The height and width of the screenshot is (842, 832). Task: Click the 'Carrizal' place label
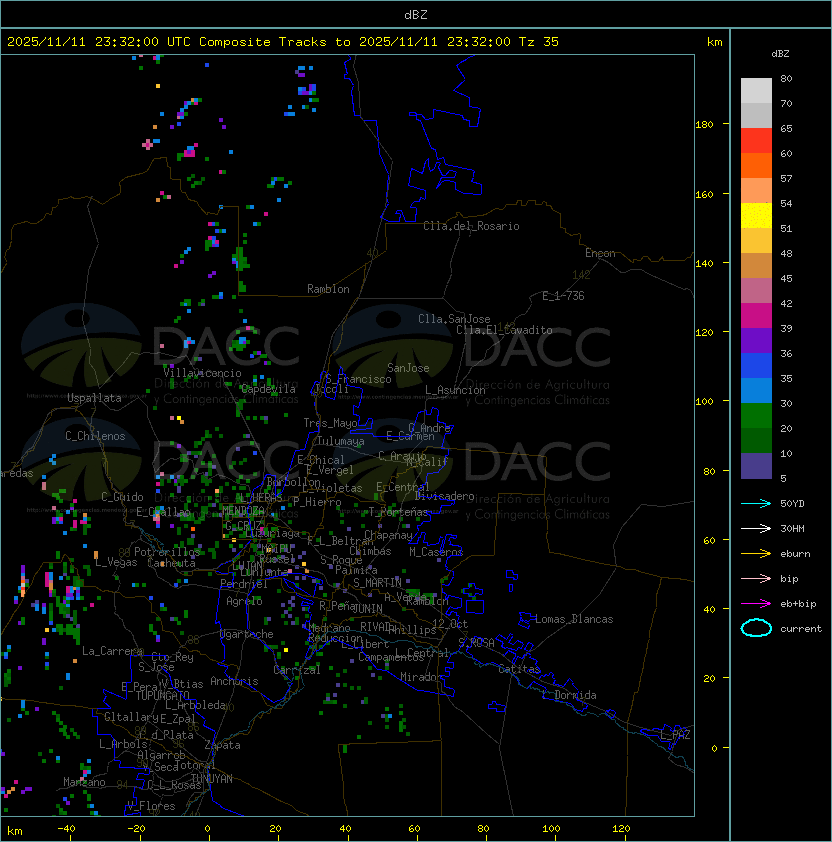297,670
